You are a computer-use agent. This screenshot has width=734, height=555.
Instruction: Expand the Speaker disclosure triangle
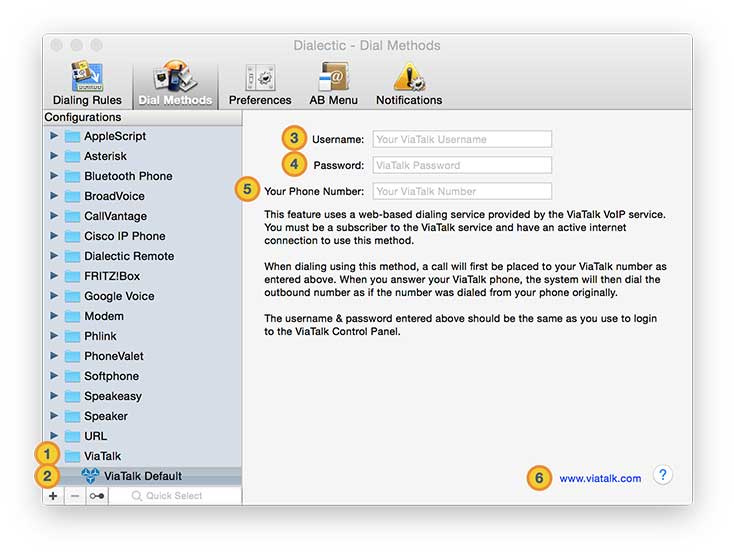pos(54,416)
